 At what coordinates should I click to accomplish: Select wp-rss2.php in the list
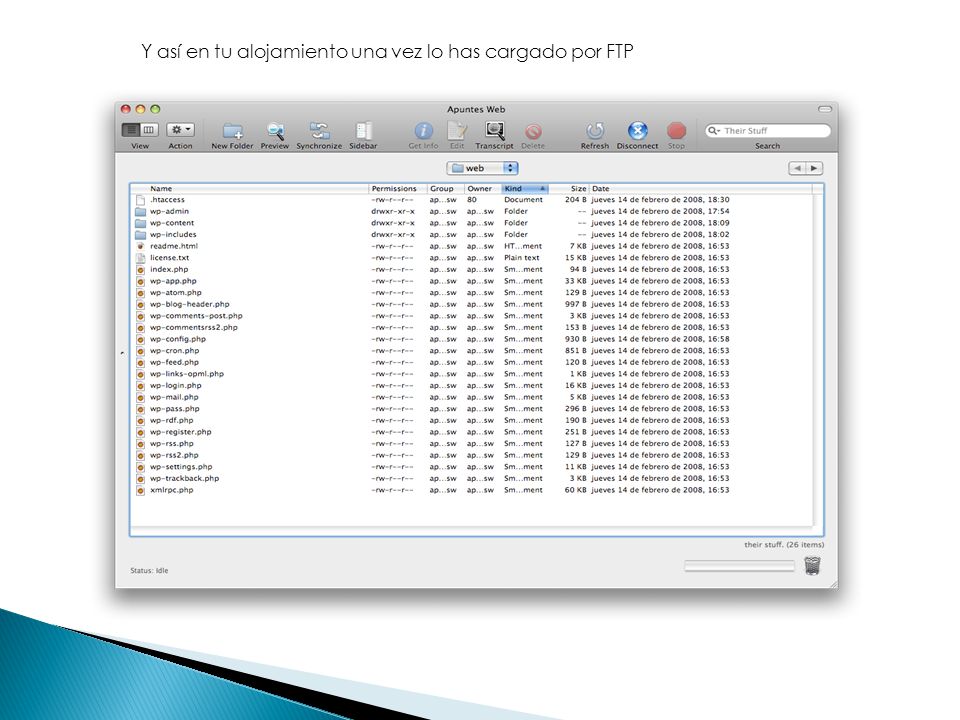coord(471,456)
